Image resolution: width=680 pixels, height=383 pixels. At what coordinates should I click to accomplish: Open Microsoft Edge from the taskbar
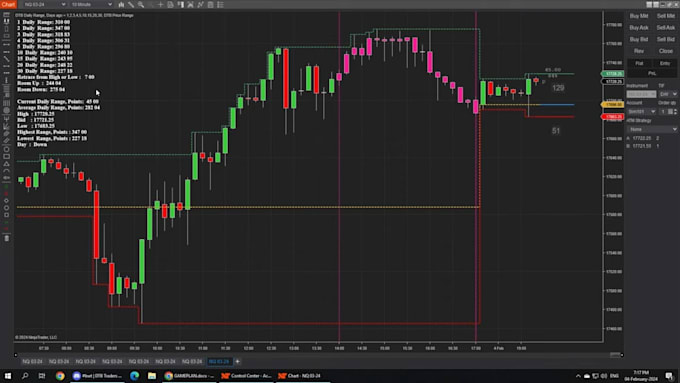[134, 376]
